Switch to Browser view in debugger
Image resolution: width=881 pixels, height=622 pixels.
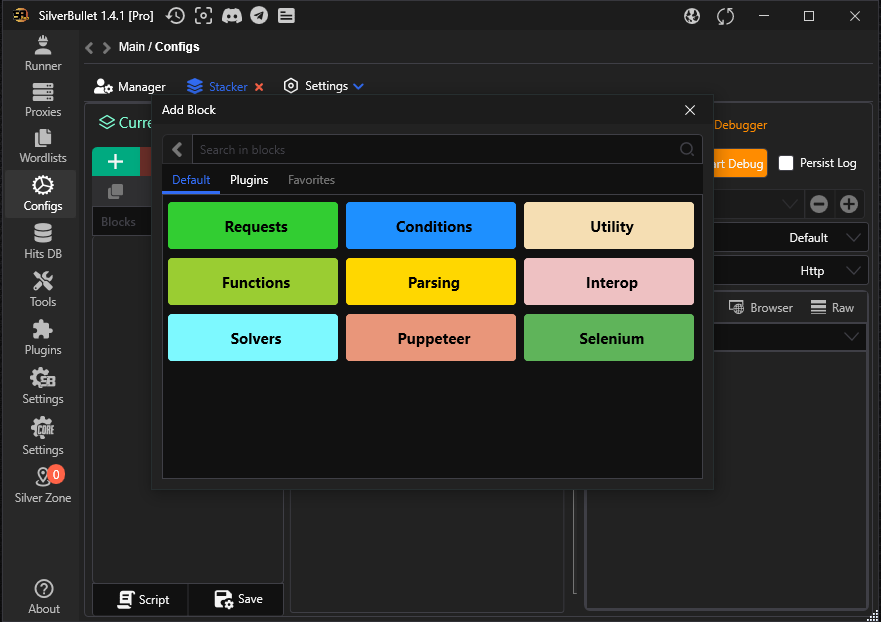761,308
